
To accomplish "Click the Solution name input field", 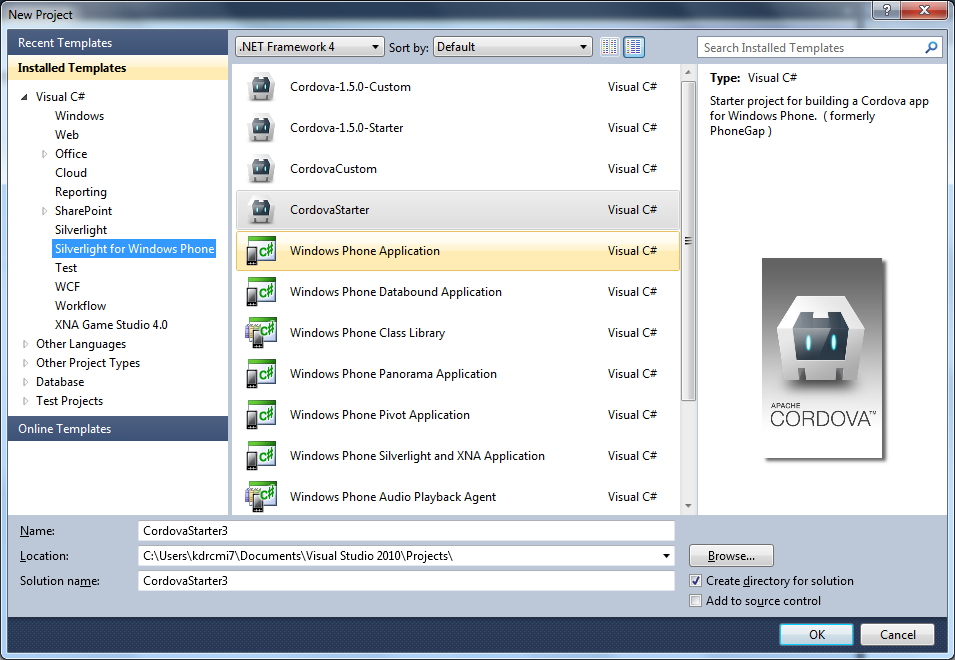I will 406,581.
